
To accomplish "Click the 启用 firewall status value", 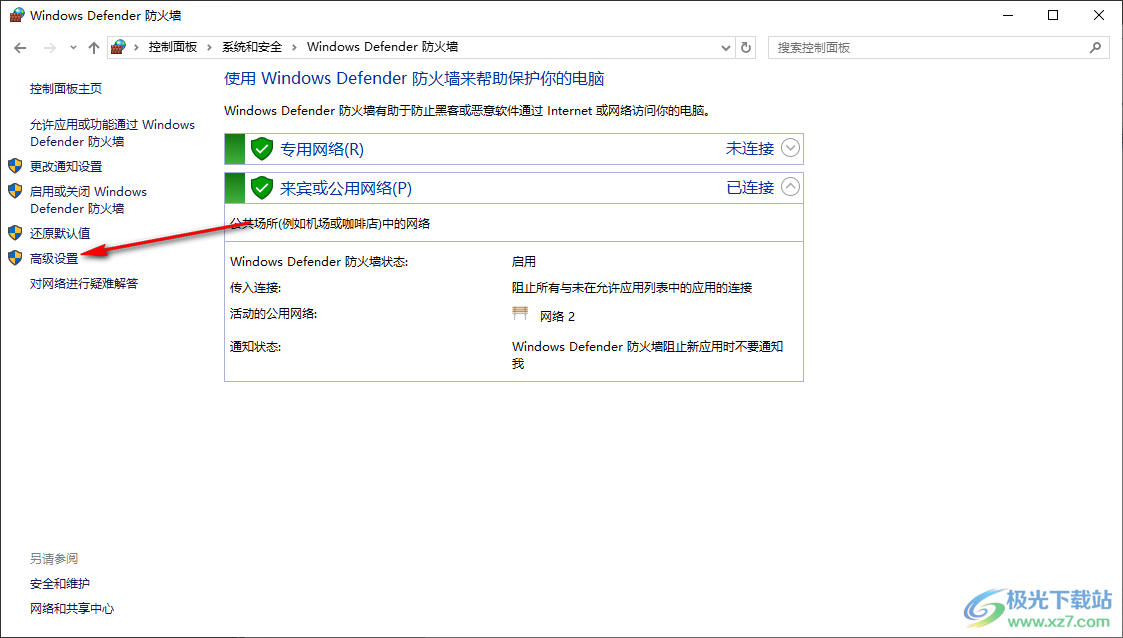I will 524,262.
